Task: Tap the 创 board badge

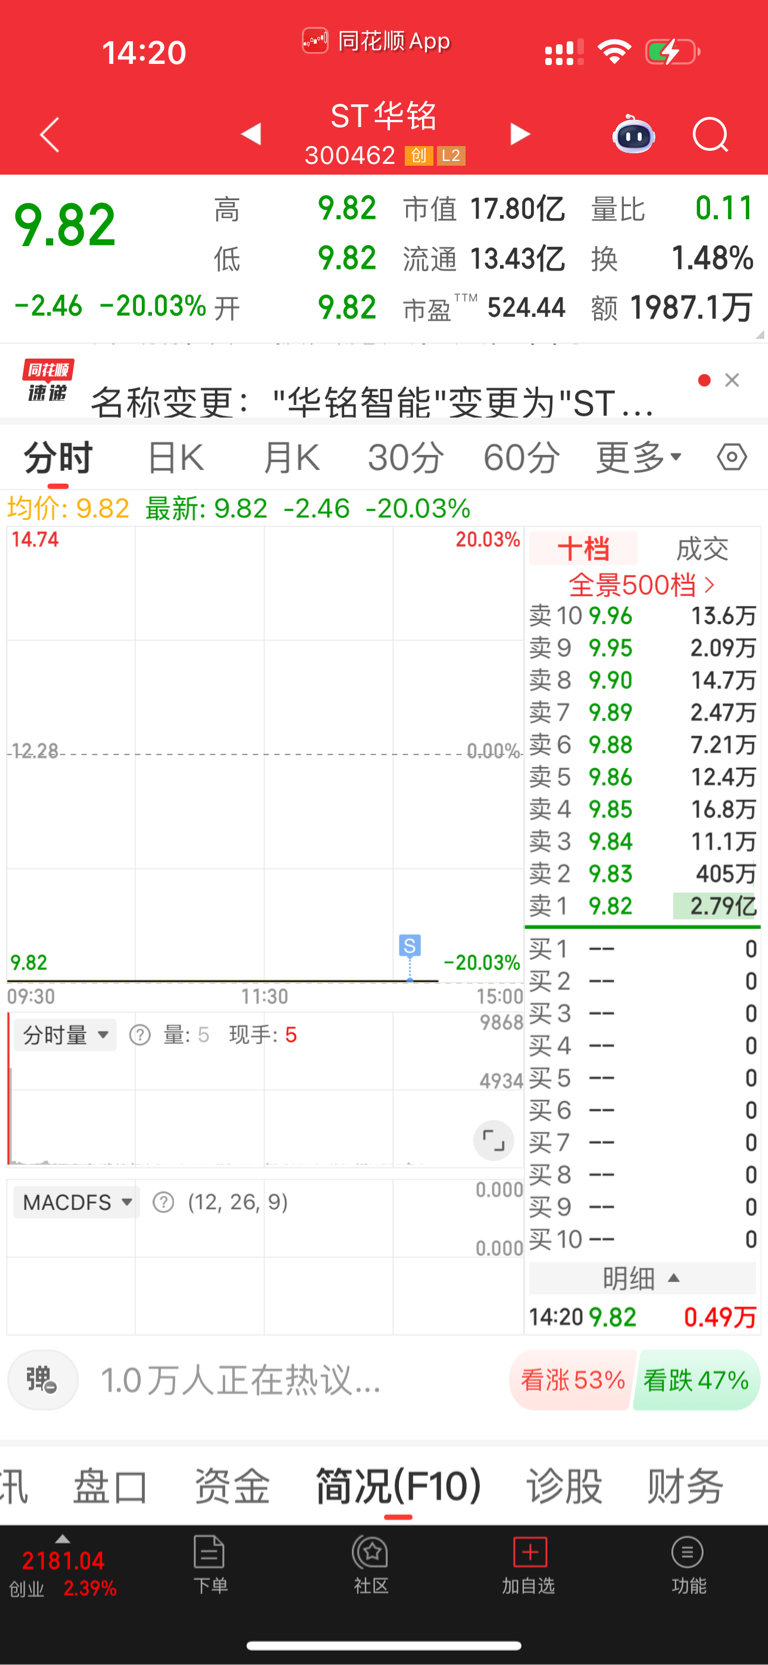Action: (x=419, y=156)
